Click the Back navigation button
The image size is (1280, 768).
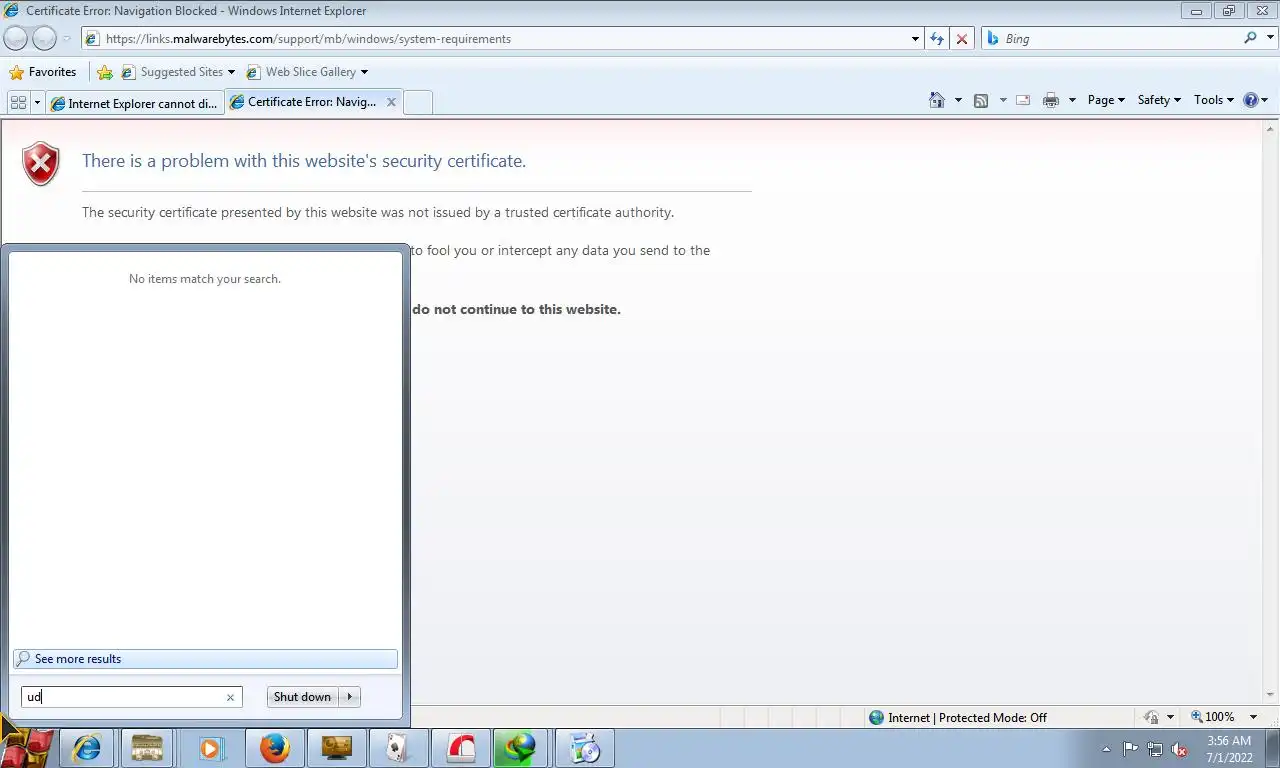15,38
